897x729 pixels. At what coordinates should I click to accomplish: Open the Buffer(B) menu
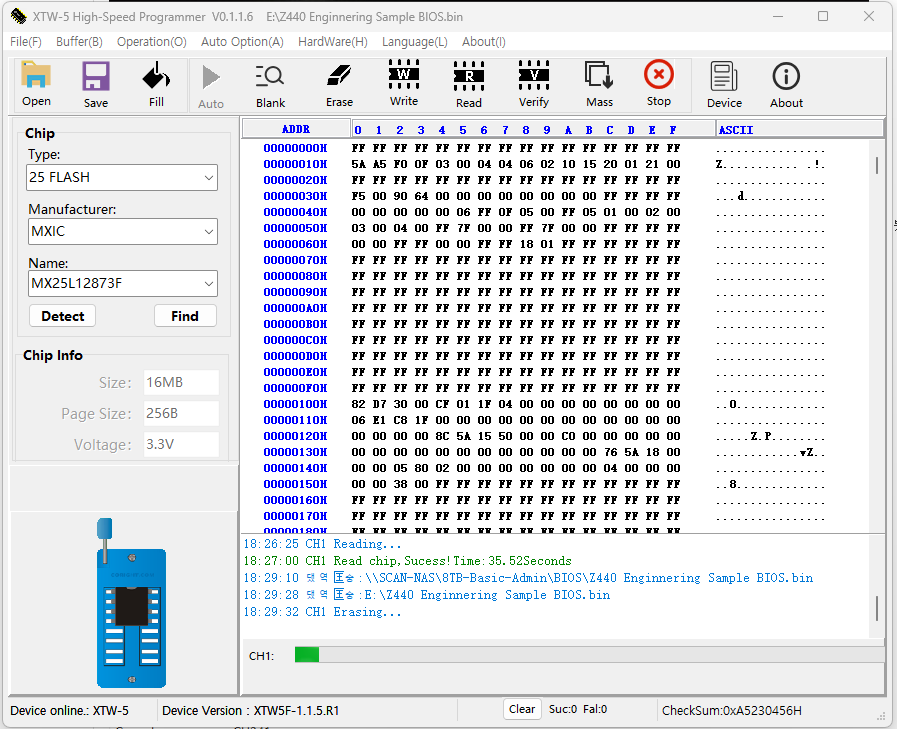[x=79, y=42]
